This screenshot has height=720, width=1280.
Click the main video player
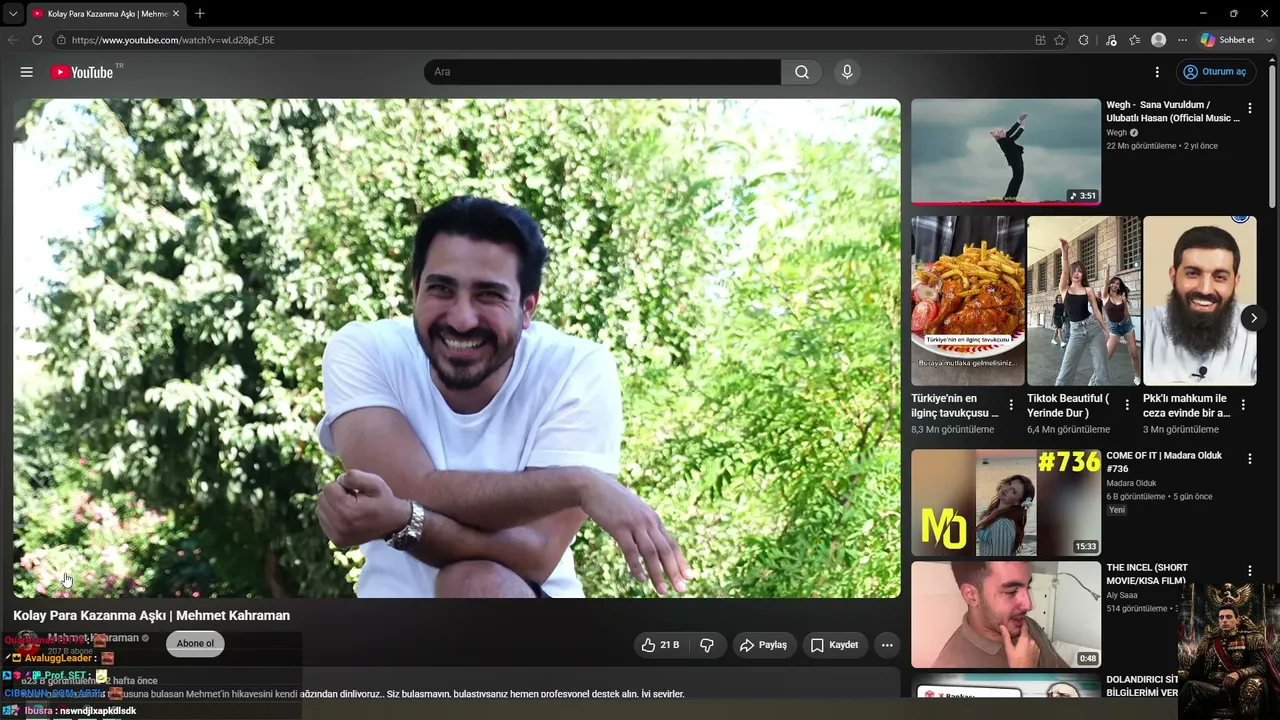coord(457,348)
